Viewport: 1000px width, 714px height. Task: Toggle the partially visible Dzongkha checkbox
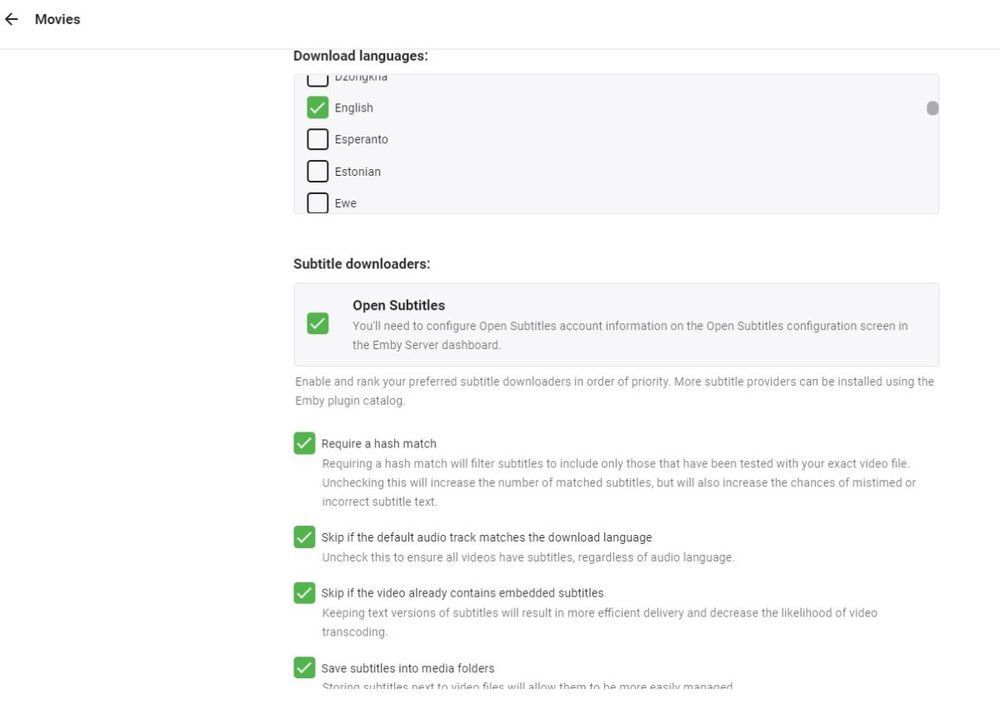click(x=318, y=79)
